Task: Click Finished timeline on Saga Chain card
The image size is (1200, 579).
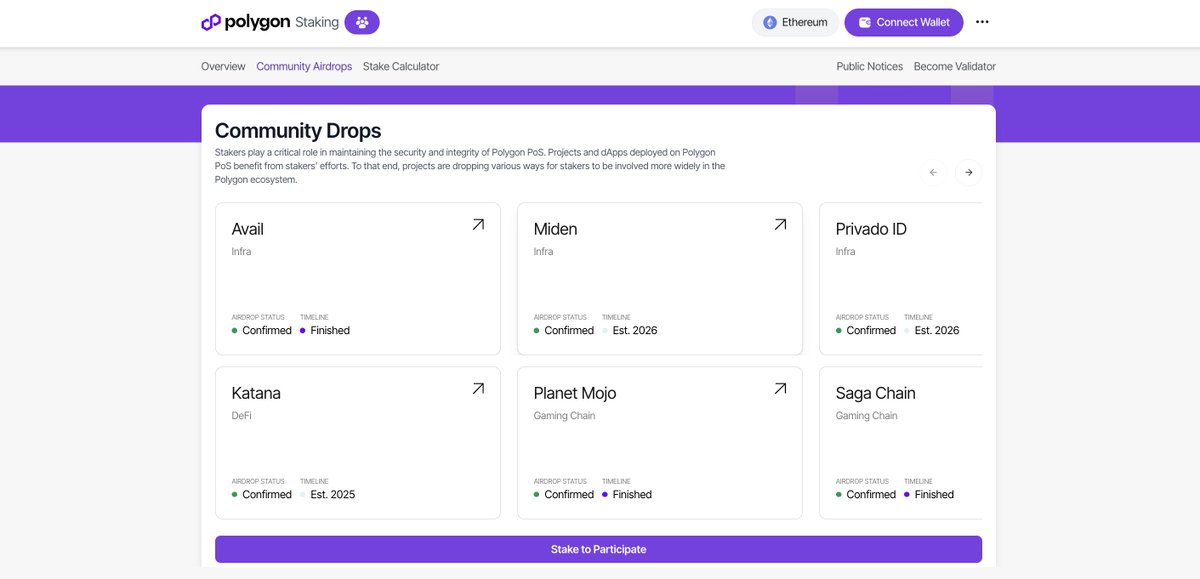Action: 929,494
